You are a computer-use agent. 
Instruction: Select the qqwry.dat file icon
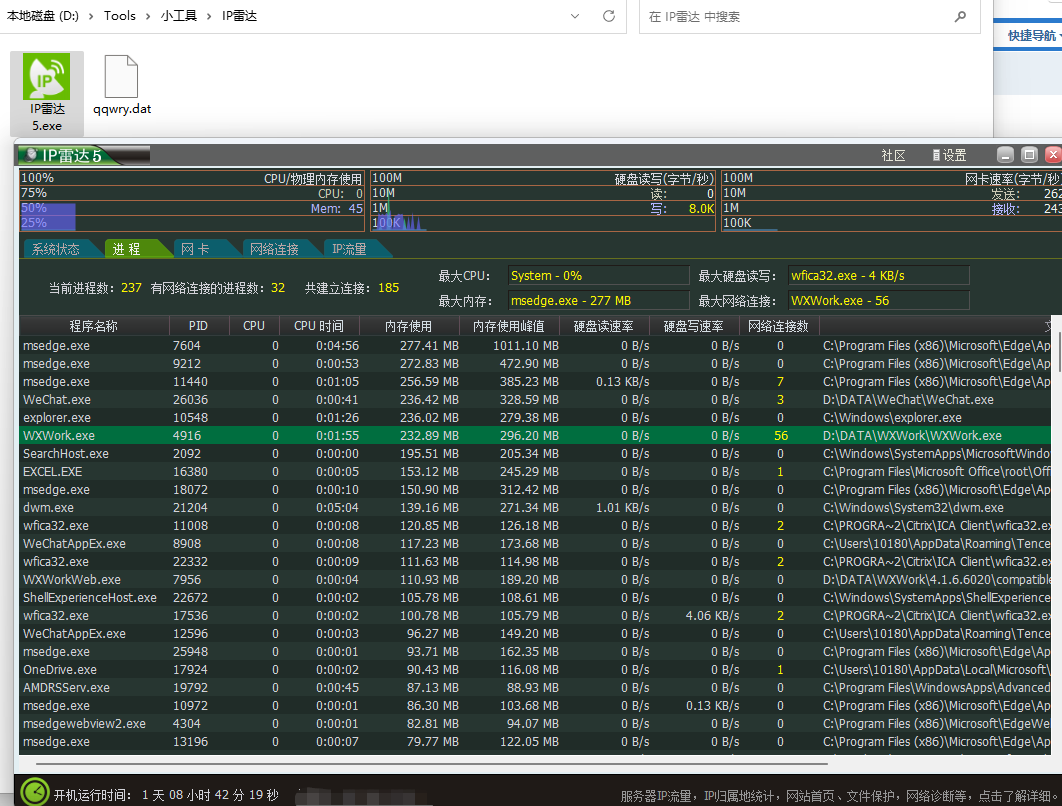pyautogui.click(x=122, y=86)
